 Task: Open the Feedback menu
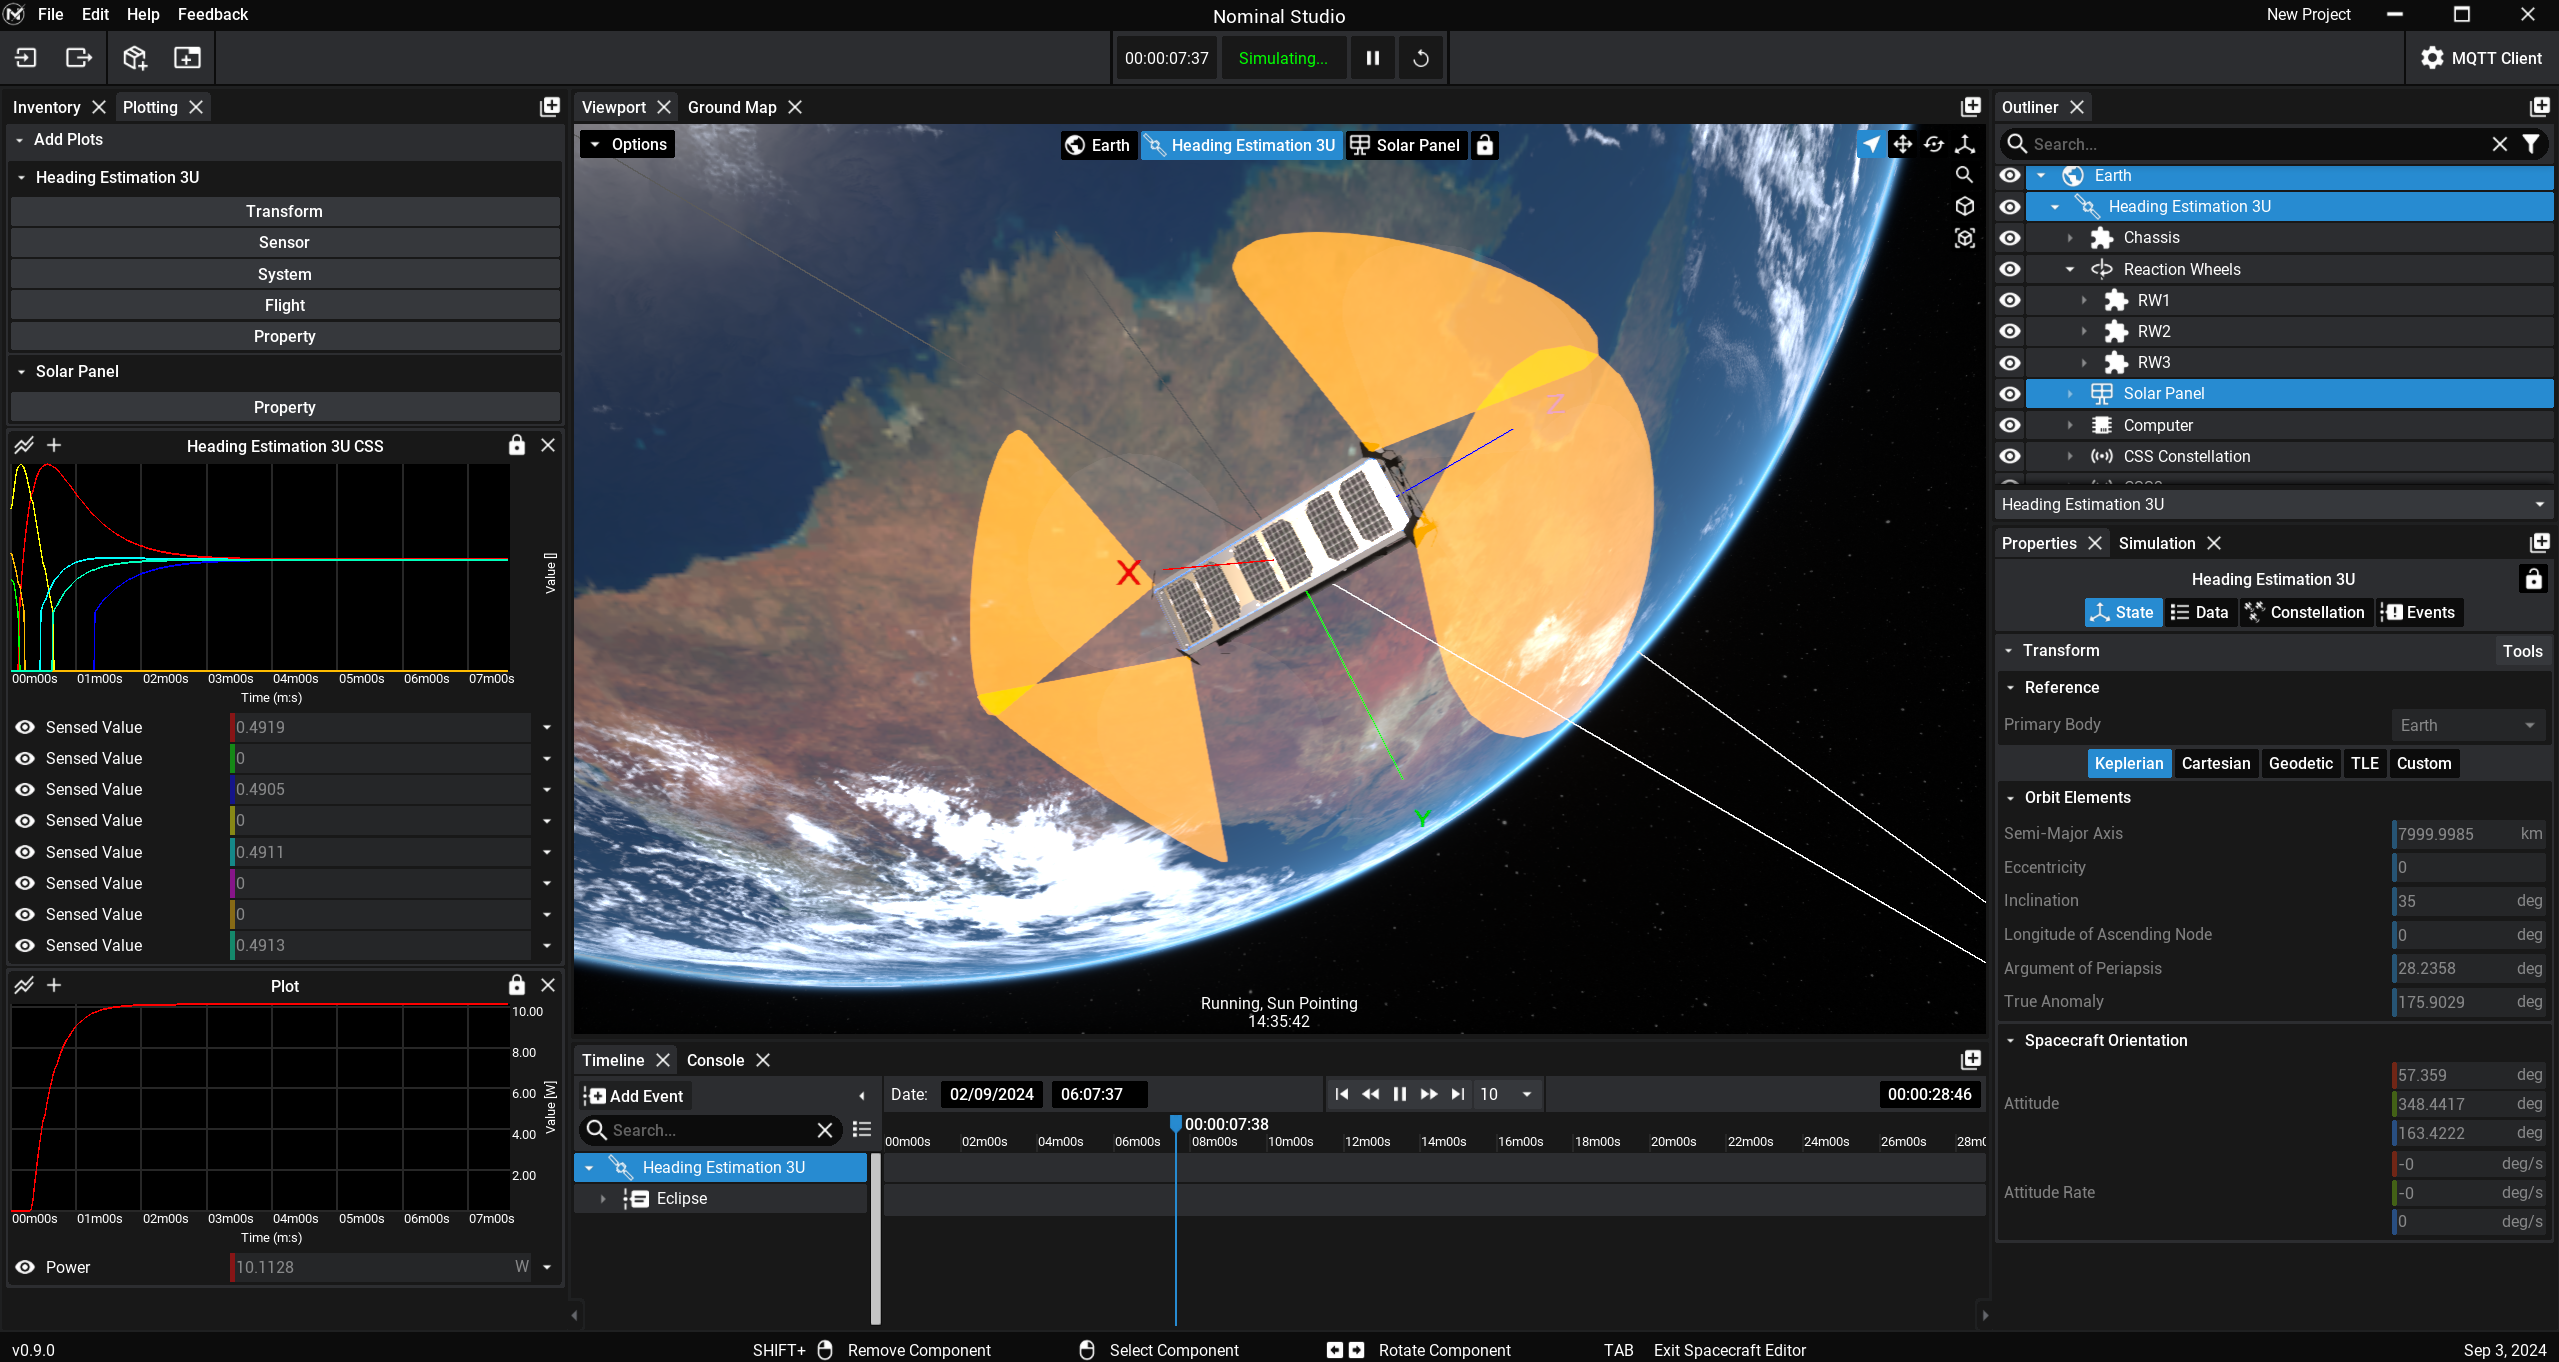213,14
